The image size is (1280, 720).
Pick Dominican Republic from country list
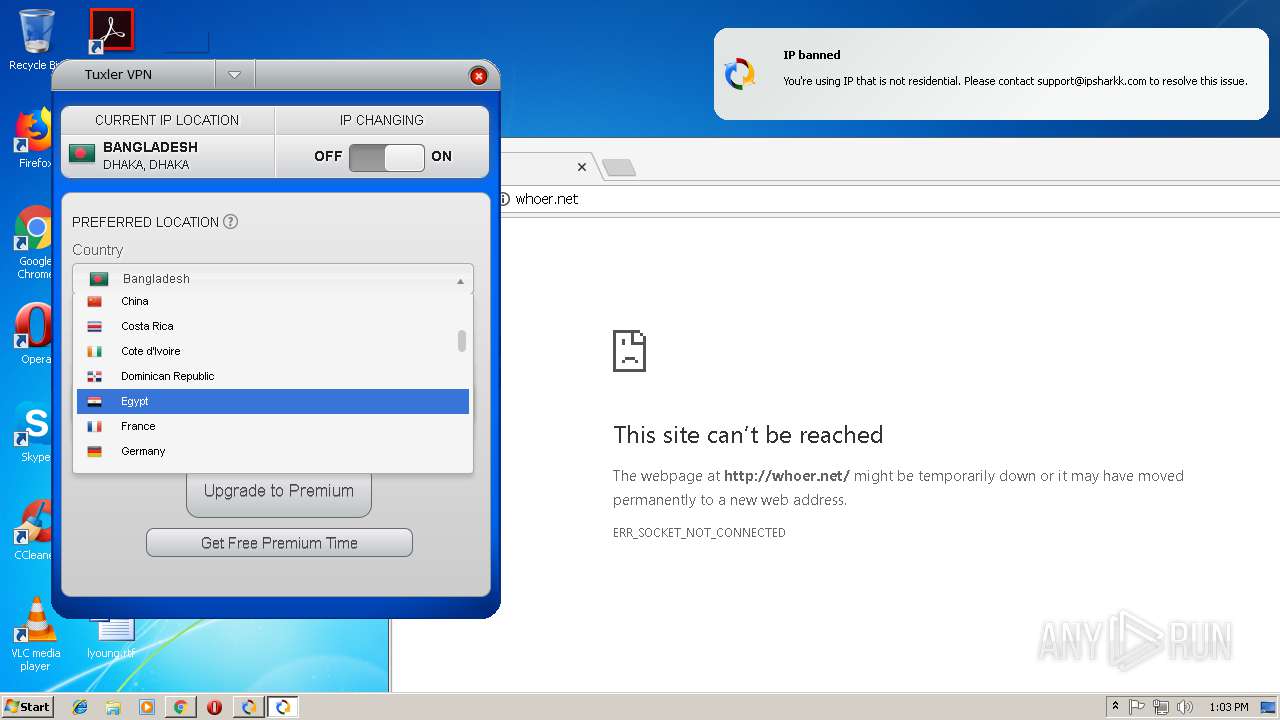(x=272, y=376)
